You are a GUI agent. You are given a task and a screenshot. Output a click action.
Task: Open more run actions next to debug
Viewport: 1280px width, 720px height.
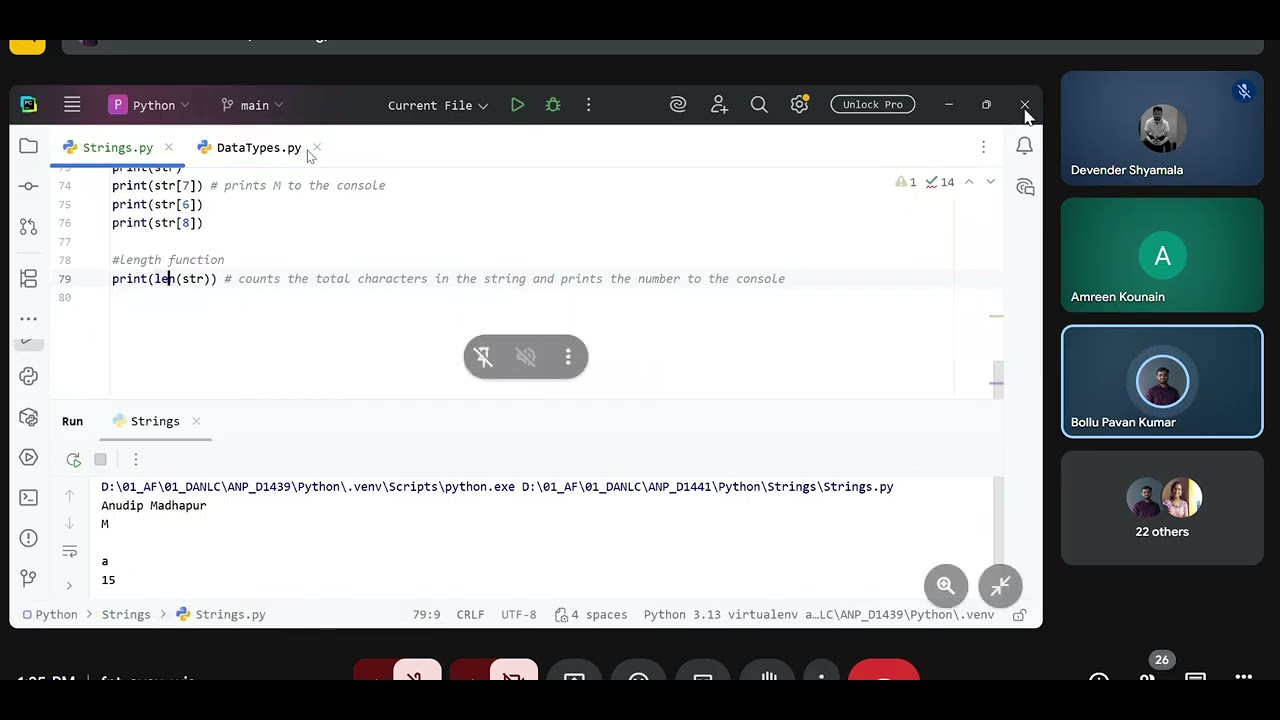(588, 105)
